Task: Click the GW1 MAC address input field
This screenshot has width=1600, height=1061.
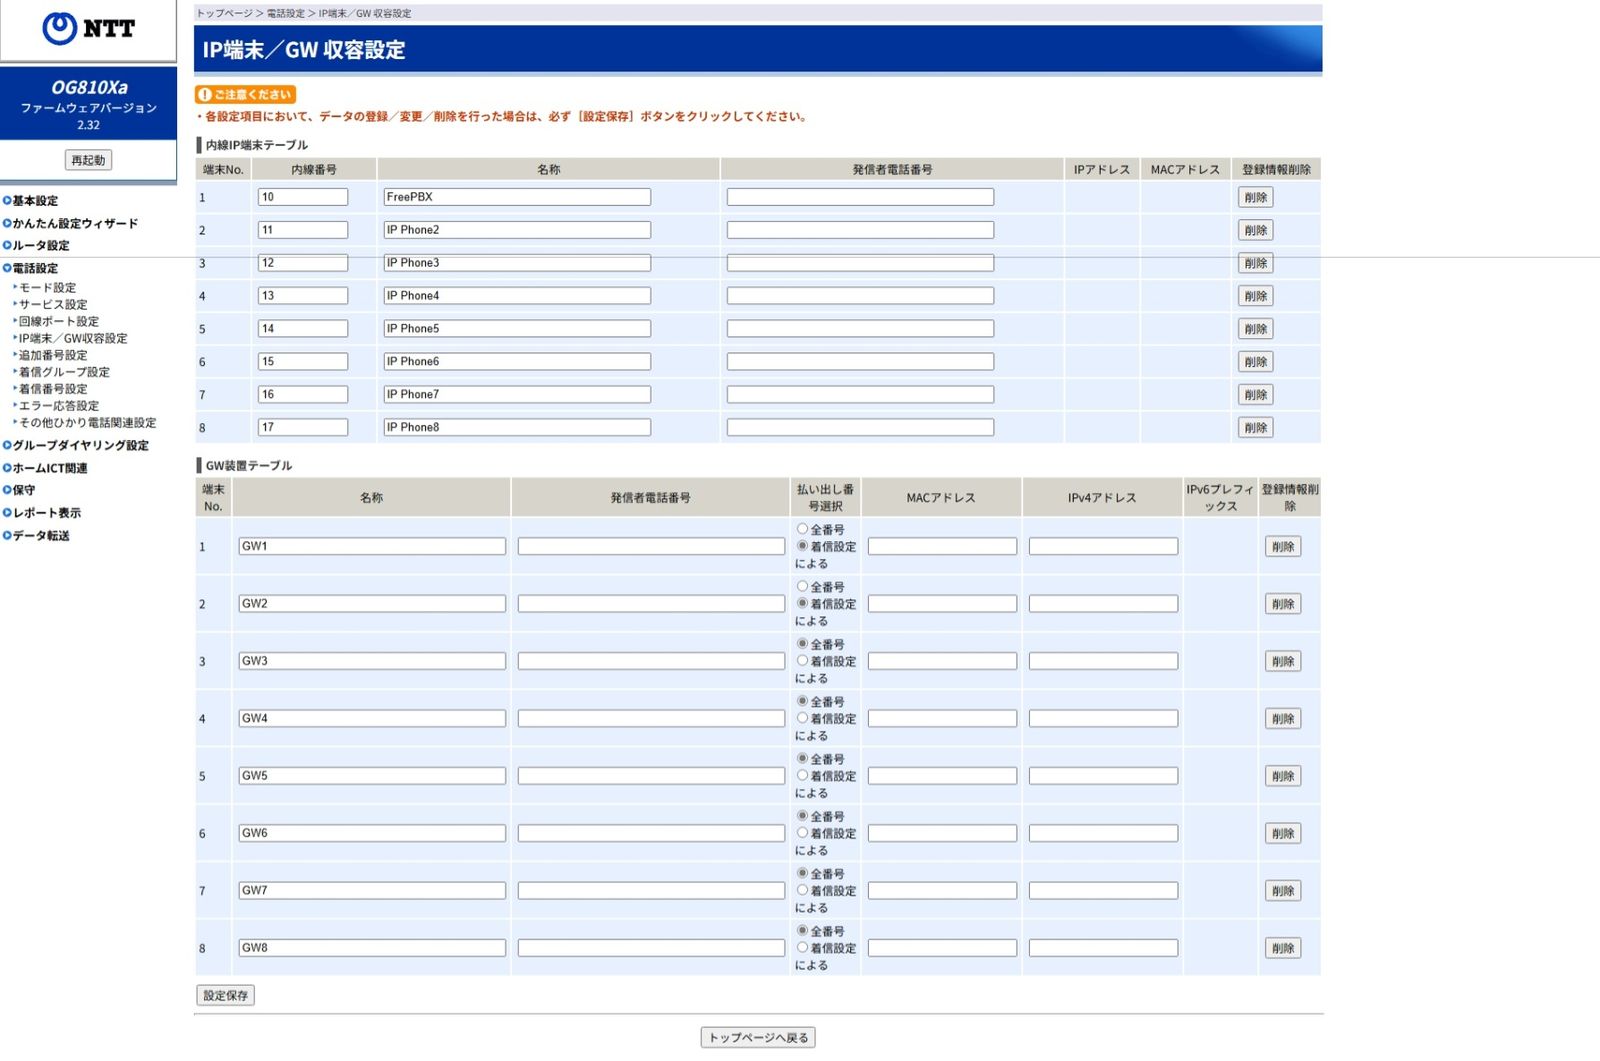Action: coord(942,547)
